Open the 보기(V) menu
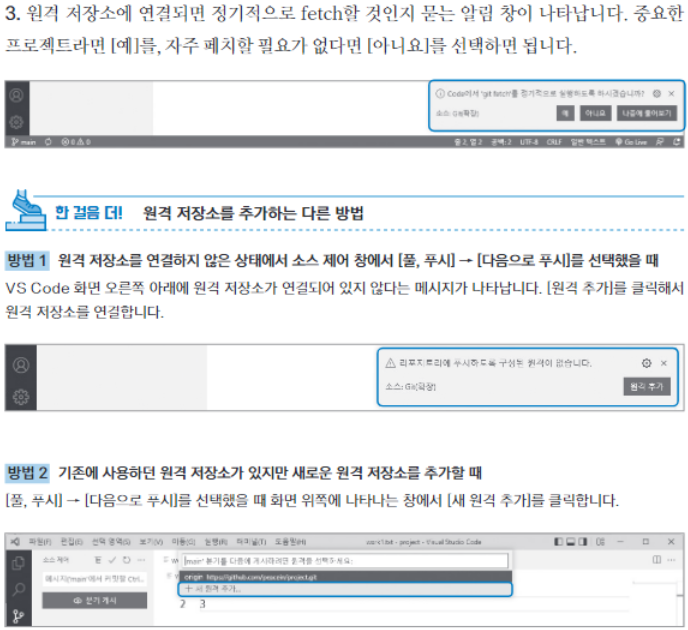688x630 pixels. click(151, 542)
